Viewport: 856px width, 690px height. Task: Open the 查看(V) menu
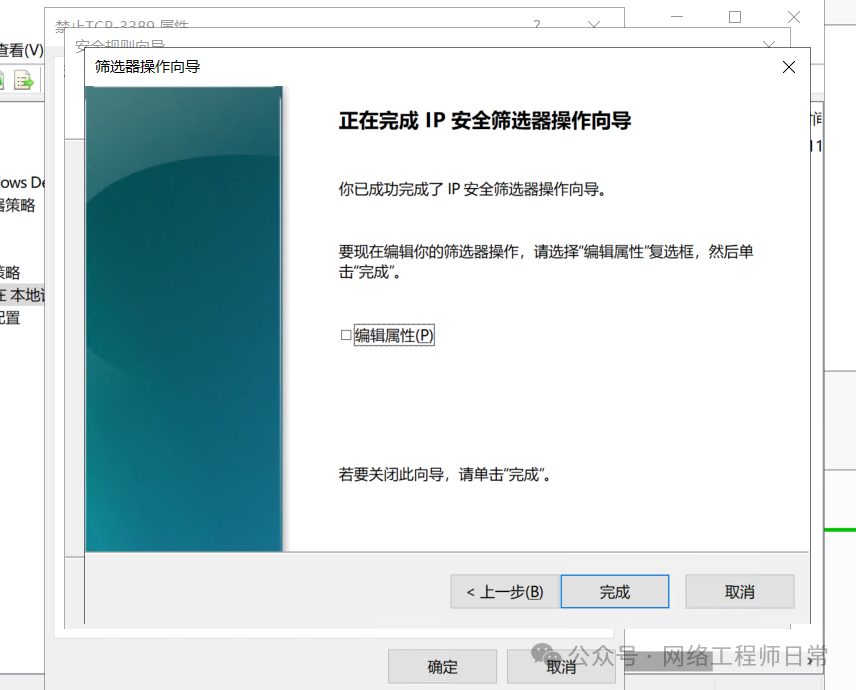click(x=21, y=50)
